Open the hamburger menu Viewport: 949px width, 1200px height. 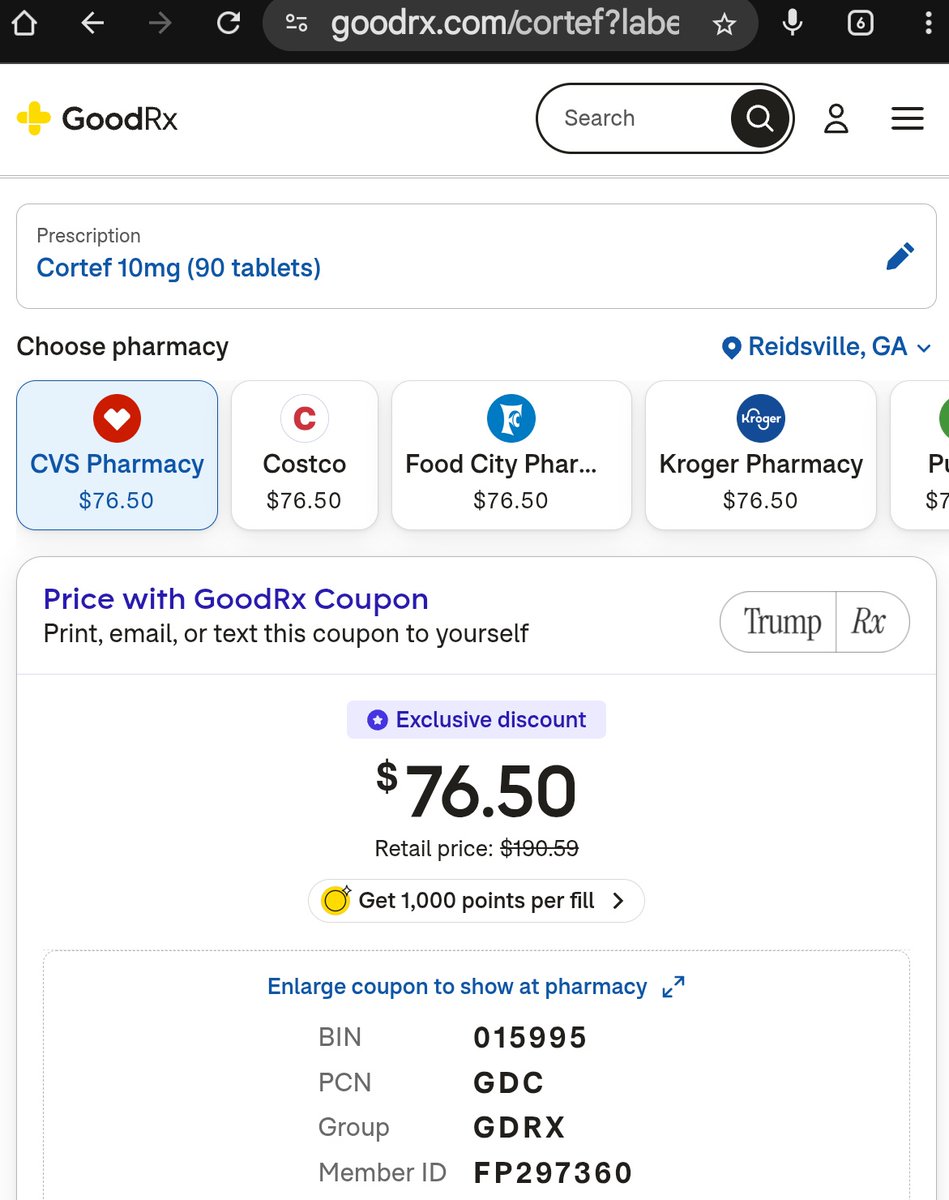(x=907, y=118)
